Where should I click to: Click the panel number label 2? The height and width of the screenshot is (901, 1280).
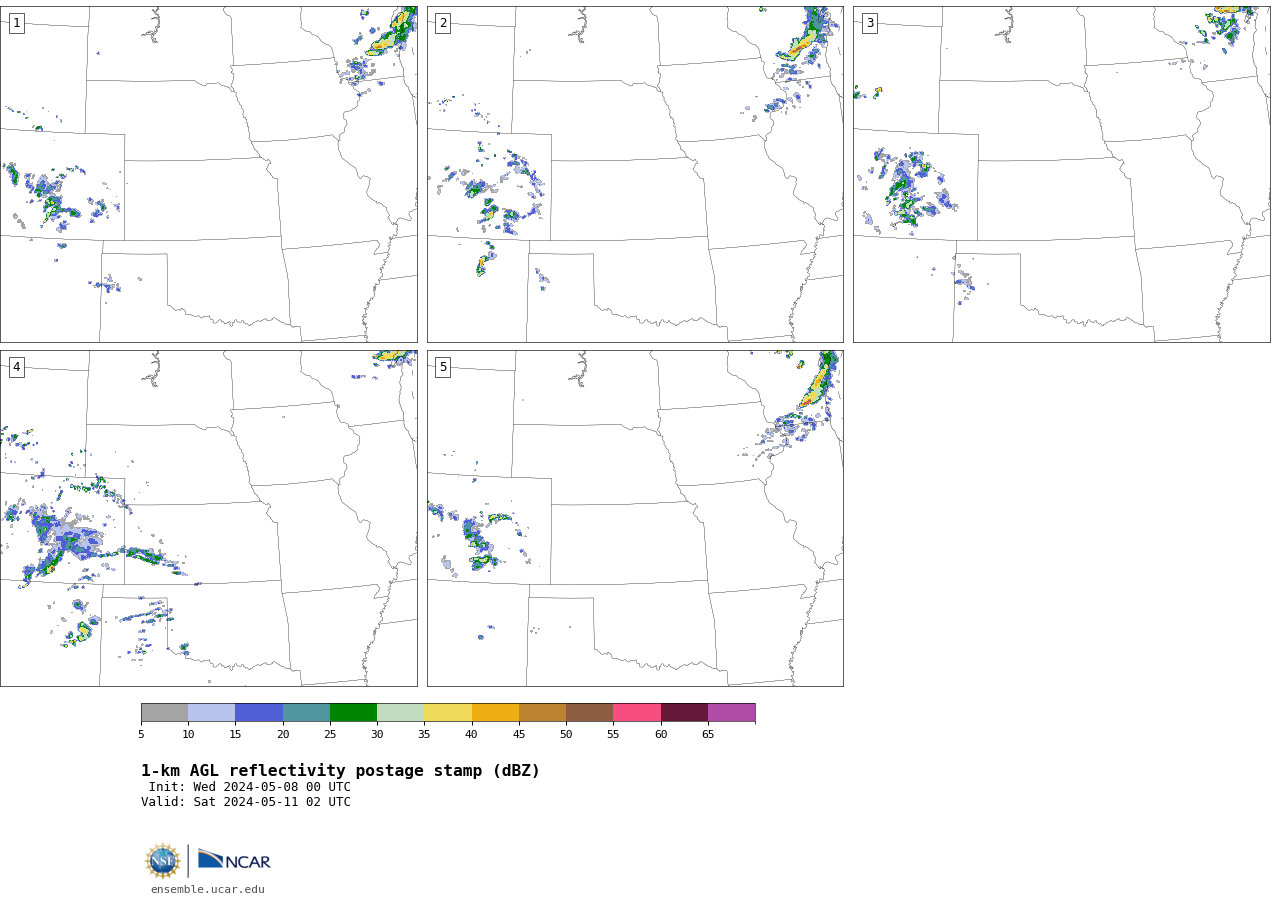[x=443, y=23]
